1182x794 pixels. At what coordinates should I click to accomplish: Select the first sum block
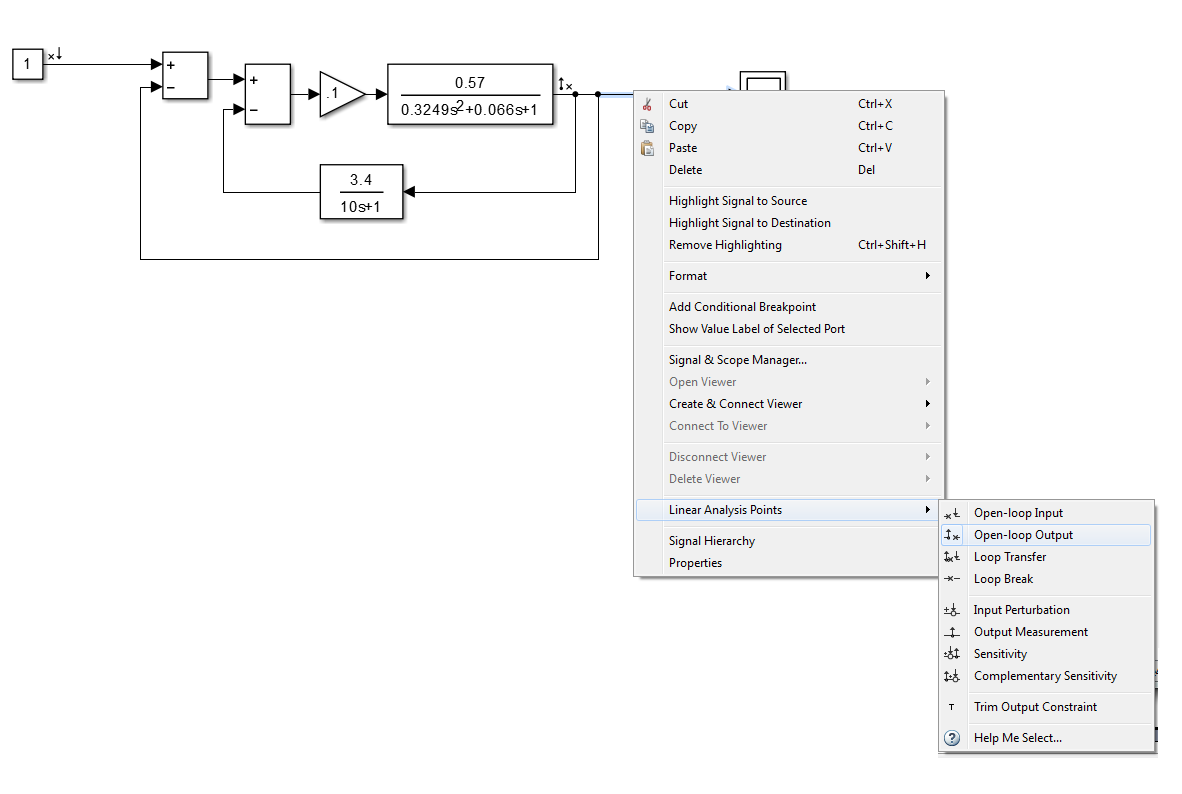[185, 75]
